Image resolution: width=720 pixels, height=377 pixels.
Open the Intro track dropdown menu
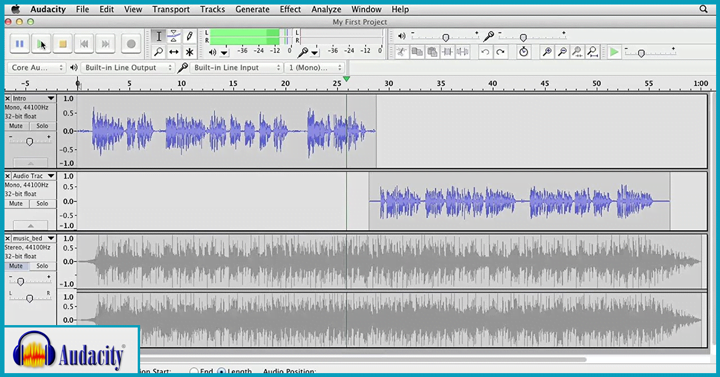tap(51, 98)
